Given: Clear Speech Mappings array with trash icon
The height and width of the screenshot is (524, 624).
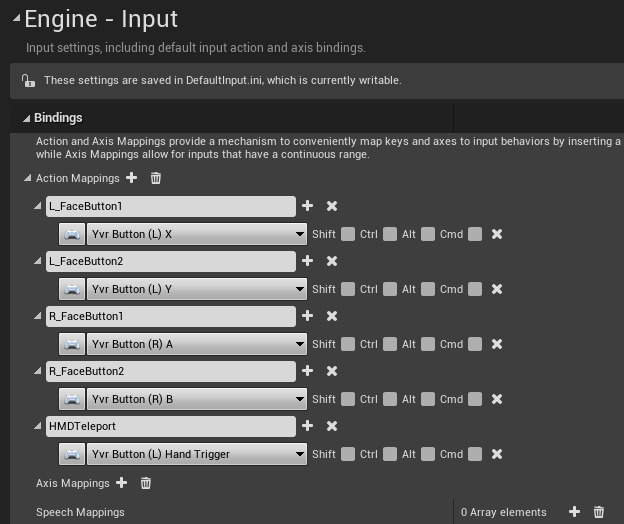Looking at the screenshot, I should tap(599, 512).
